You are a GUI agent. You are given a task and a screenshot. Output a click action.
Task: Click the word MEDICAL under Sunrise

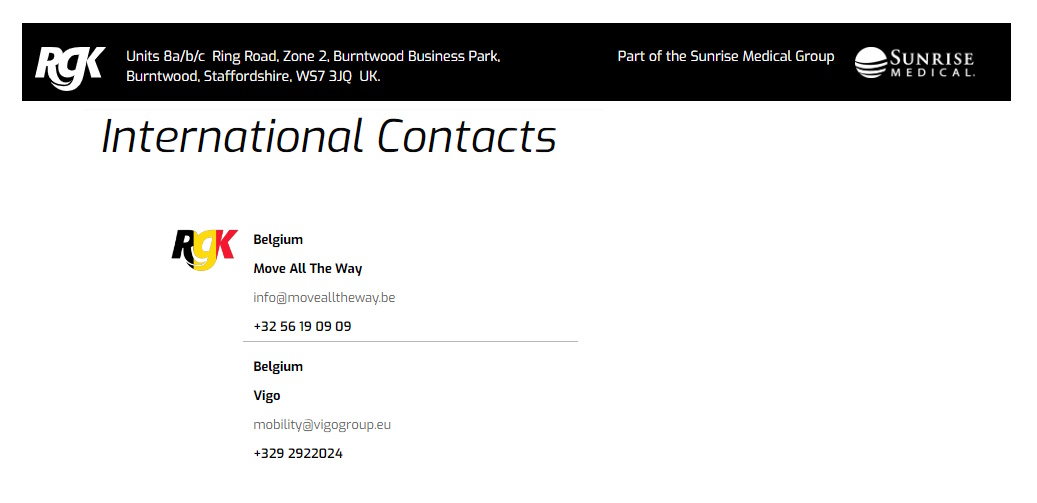(931, 73)
